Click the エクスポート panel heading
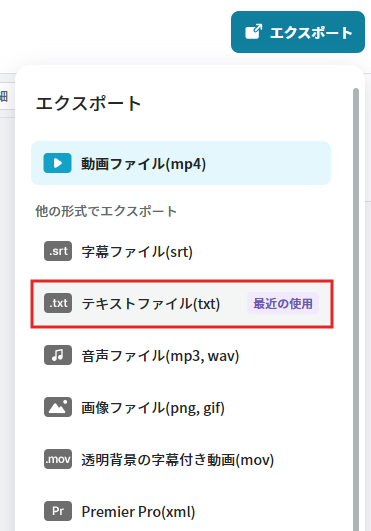 88,103
